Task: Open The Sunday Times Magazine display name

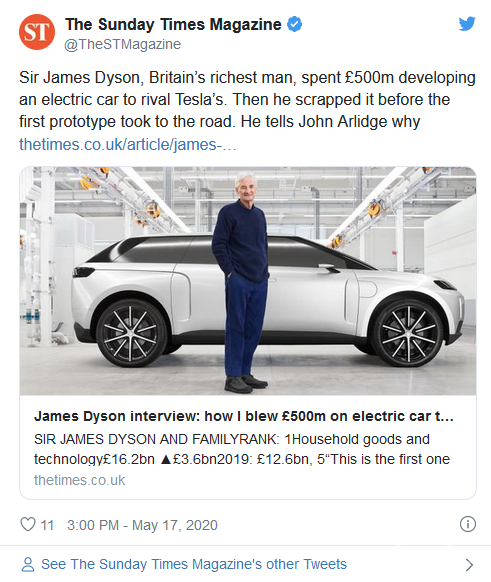Action: click(x=173, y=24)
